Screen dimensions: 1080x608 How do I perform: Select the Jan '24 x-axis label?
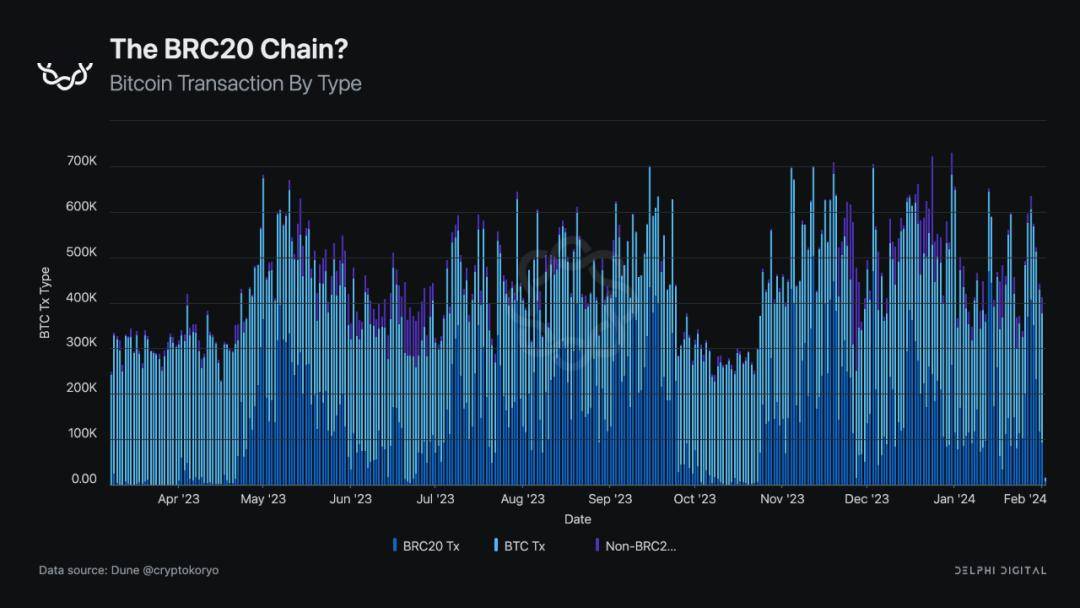(954, 499)
